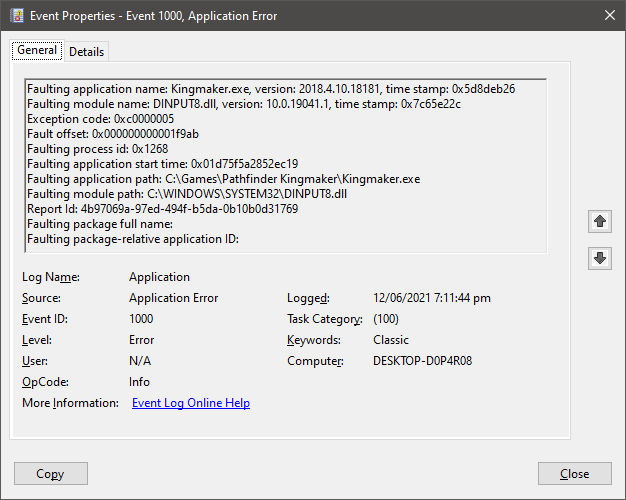The width and height of the screenshot is (626, 500).
Task: Click the More Information label
Action: pos(70,403)
